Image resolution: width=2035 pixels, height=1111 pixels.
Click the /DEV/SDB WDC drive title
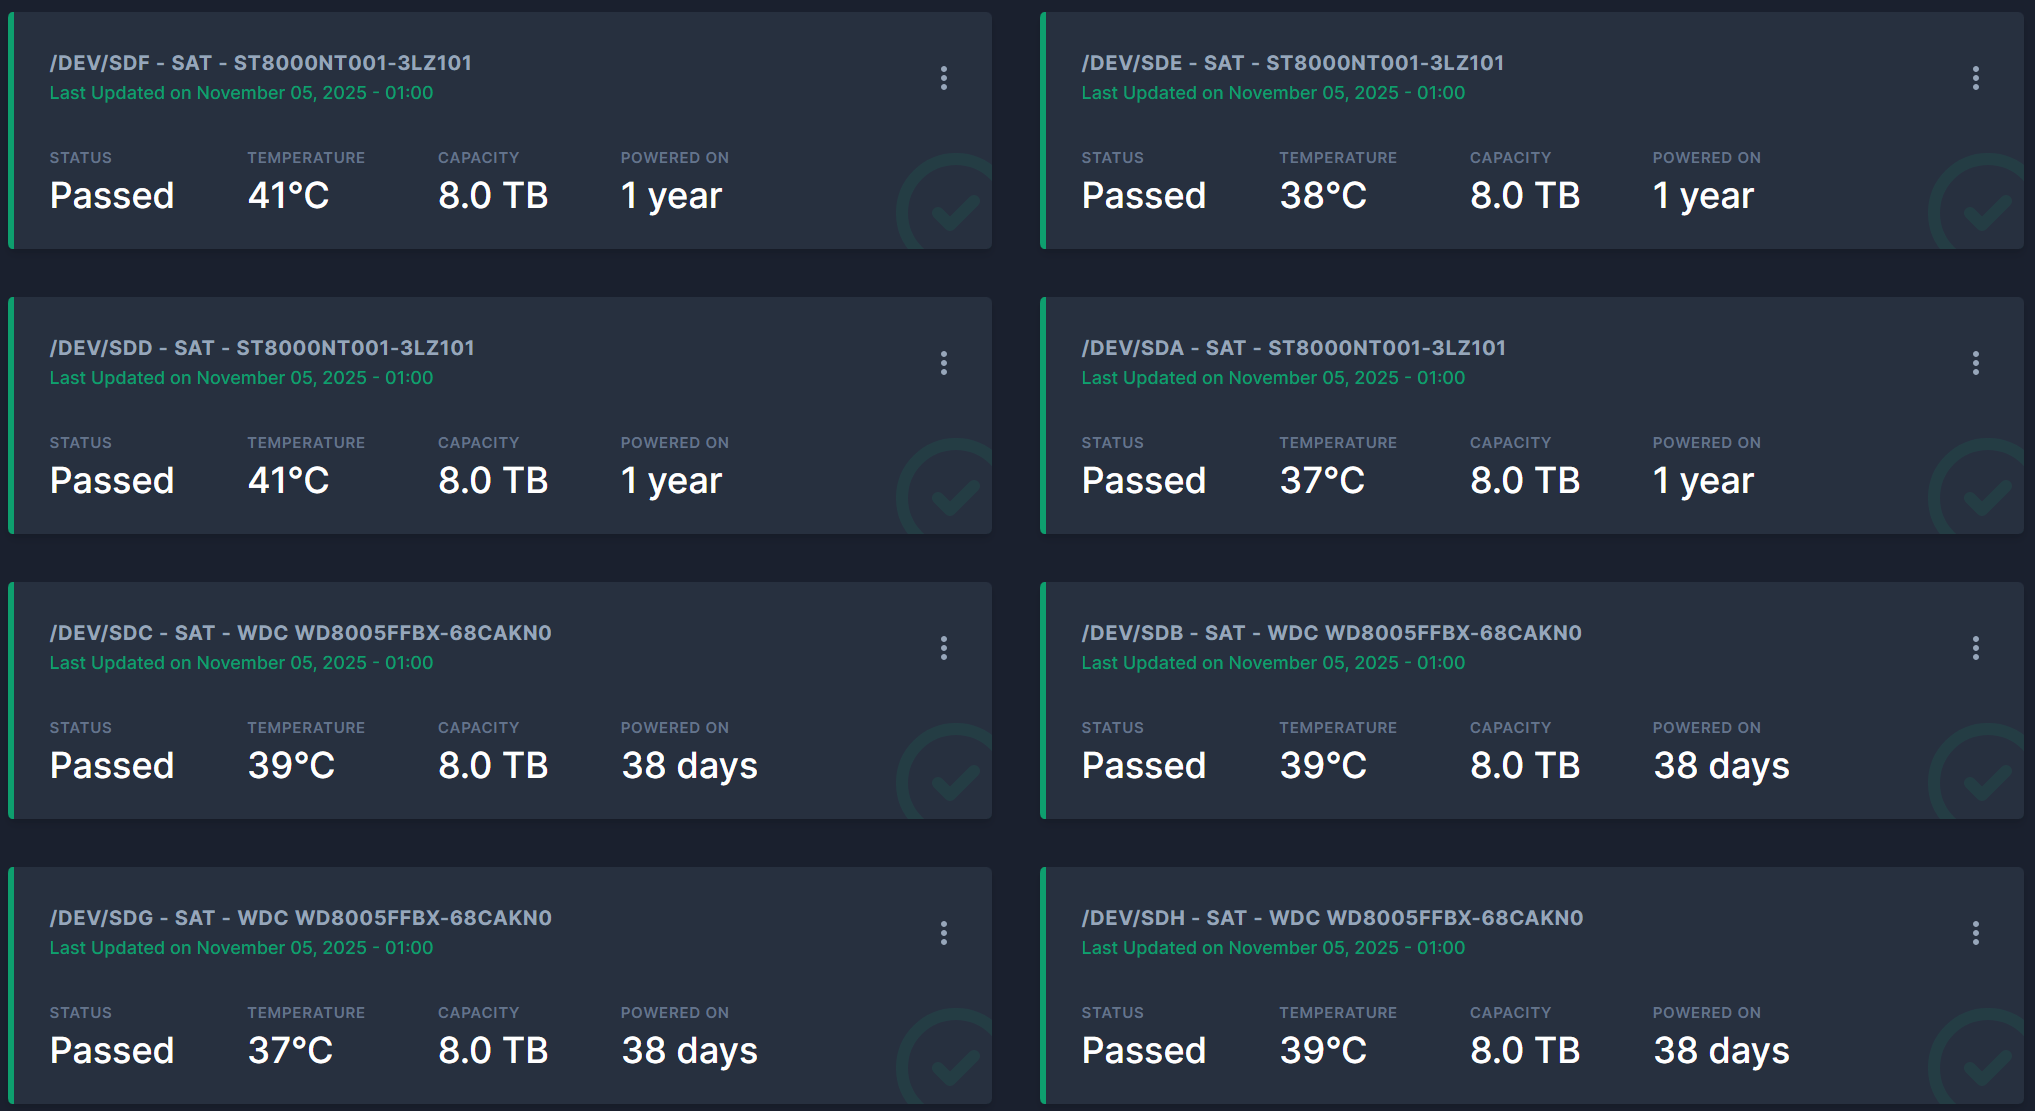click(1331, 633)
